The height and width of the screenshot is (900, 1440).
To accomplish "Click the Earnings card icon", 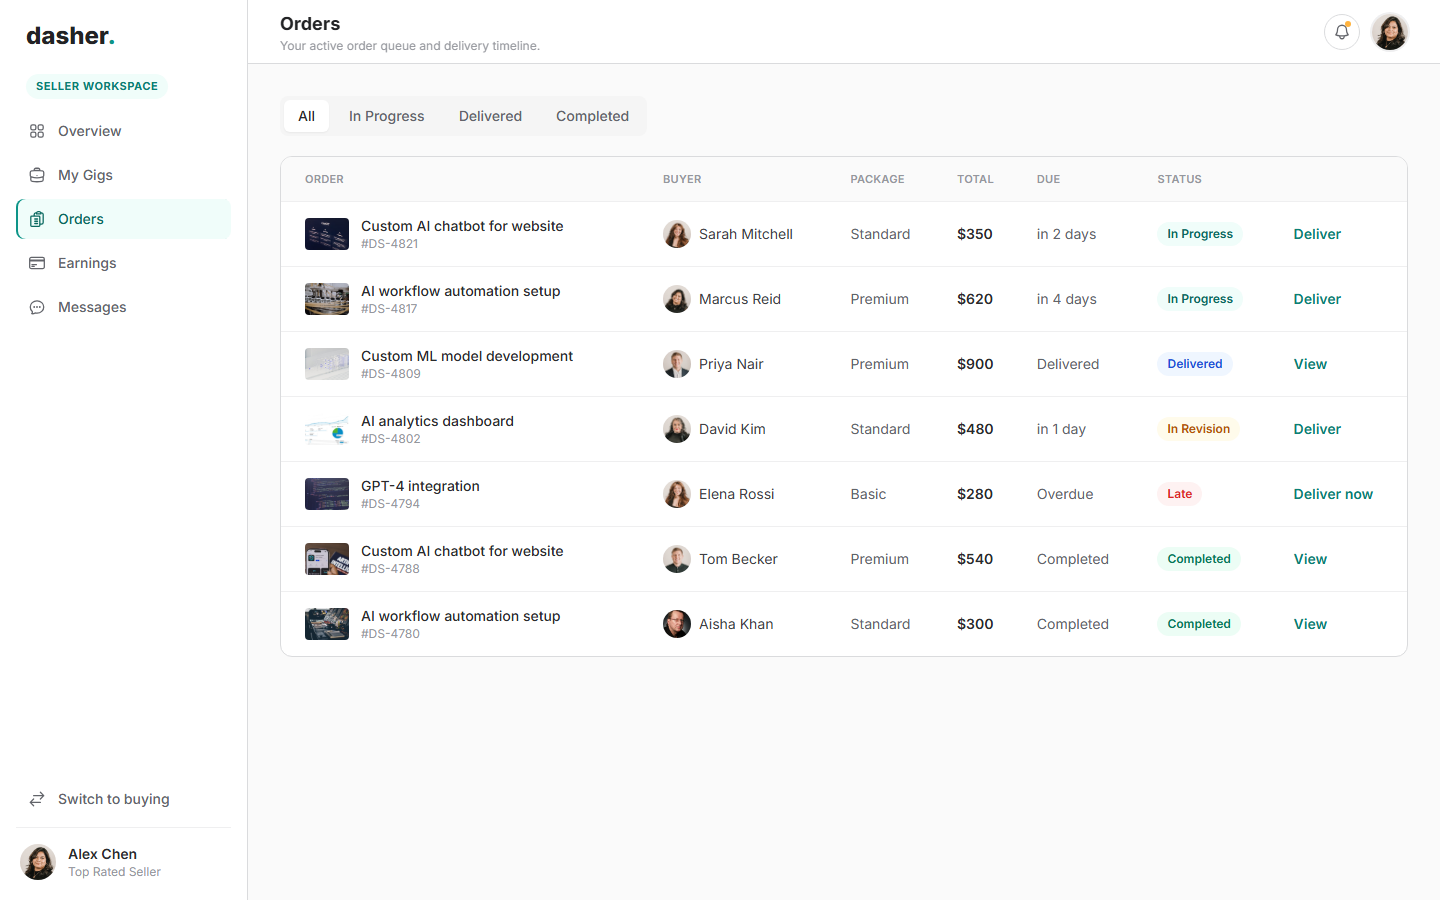I will [x=37, y=263].
